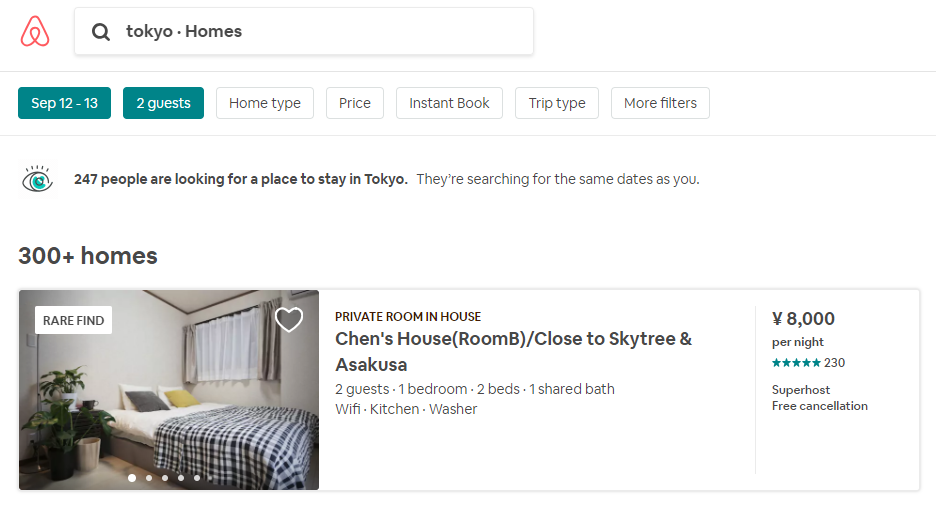Viewport: 936px width, 505px height.
Task: Open the Price filter
Action: 355,103
